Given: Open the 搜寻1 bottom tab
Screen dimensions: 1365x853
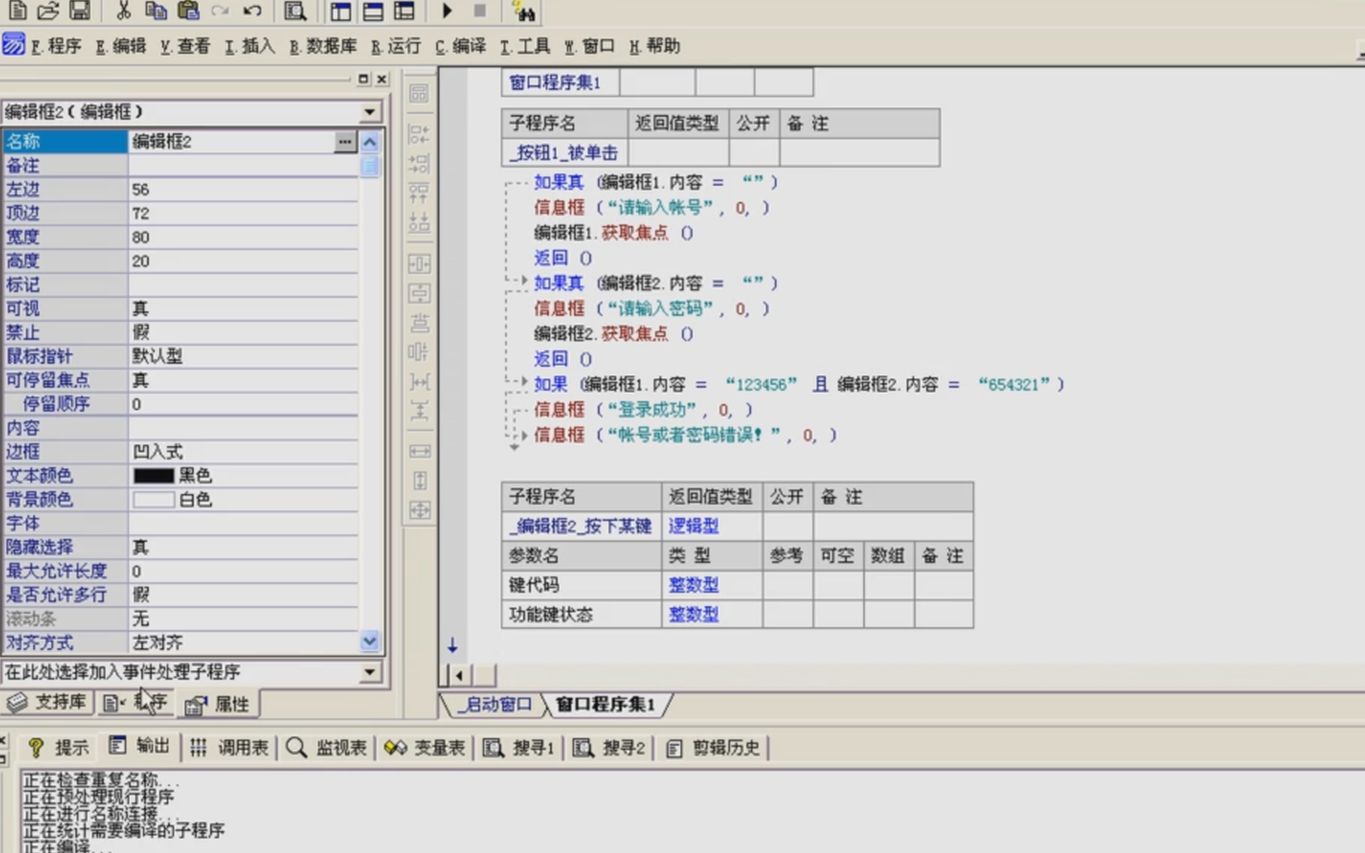Looking at the screenshot, I should tap(519, 747).
